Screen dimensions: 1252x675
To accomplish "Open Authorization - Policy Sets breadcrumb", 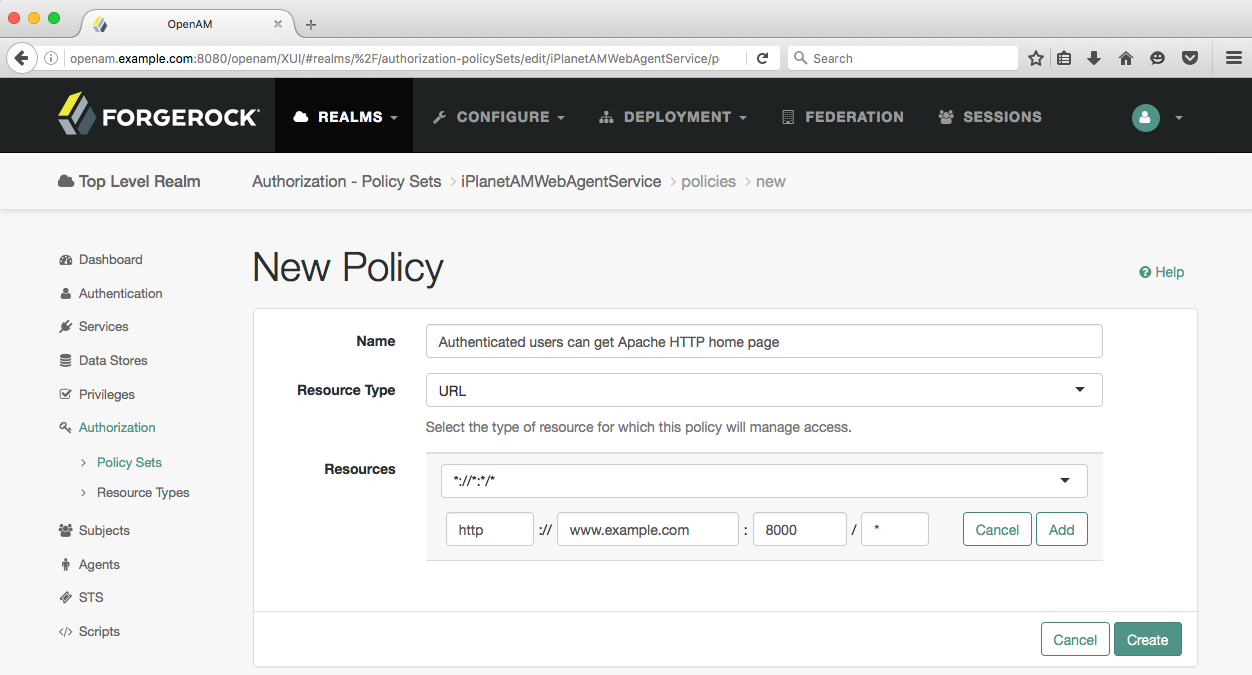I will 347,182.
